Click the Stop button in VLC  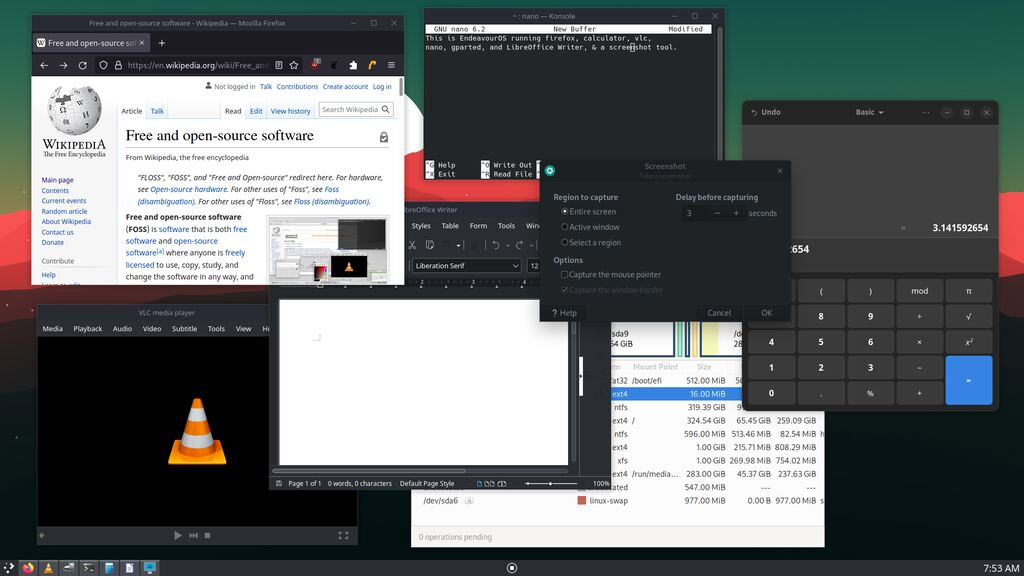pos(208,536)
